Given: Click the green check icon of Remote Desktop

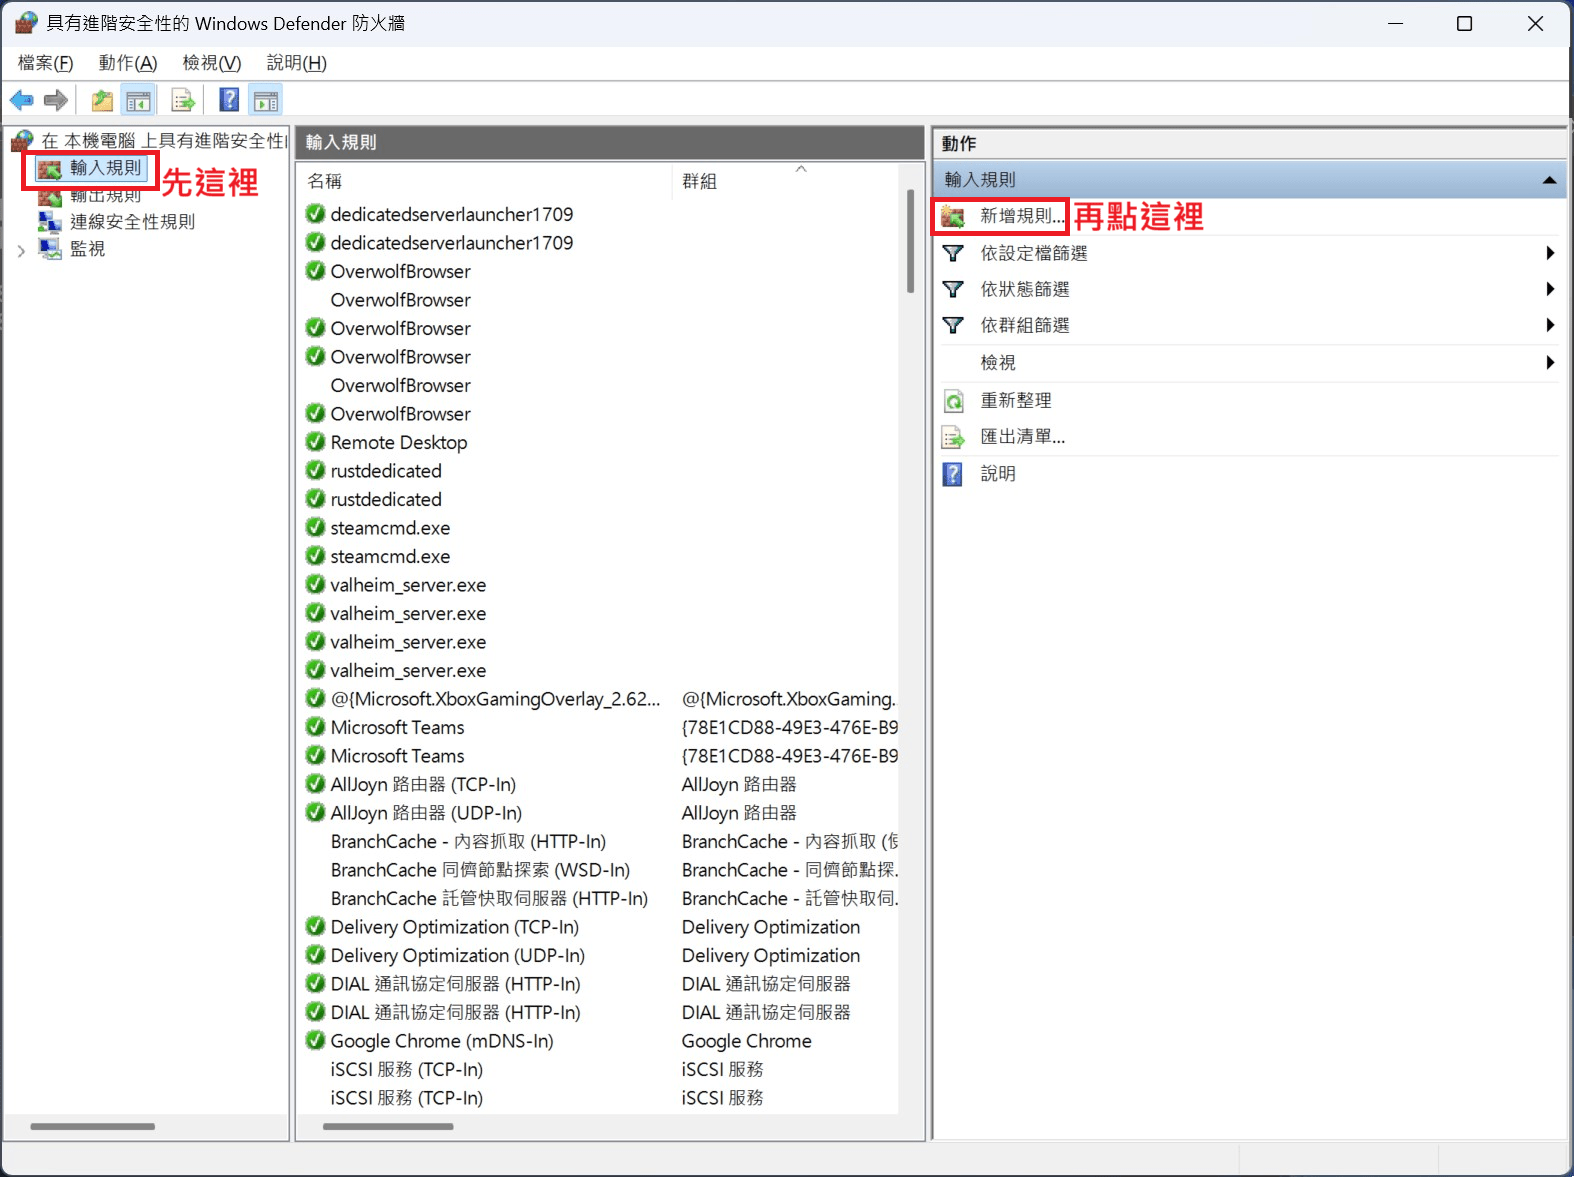Looking at the screenshot, I should [x=315, y=441].
